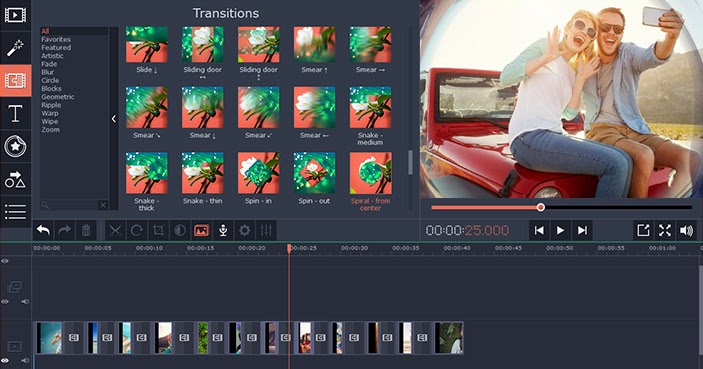Click the volume speaker icon in player
703x369 pixels.
[686, 230]
